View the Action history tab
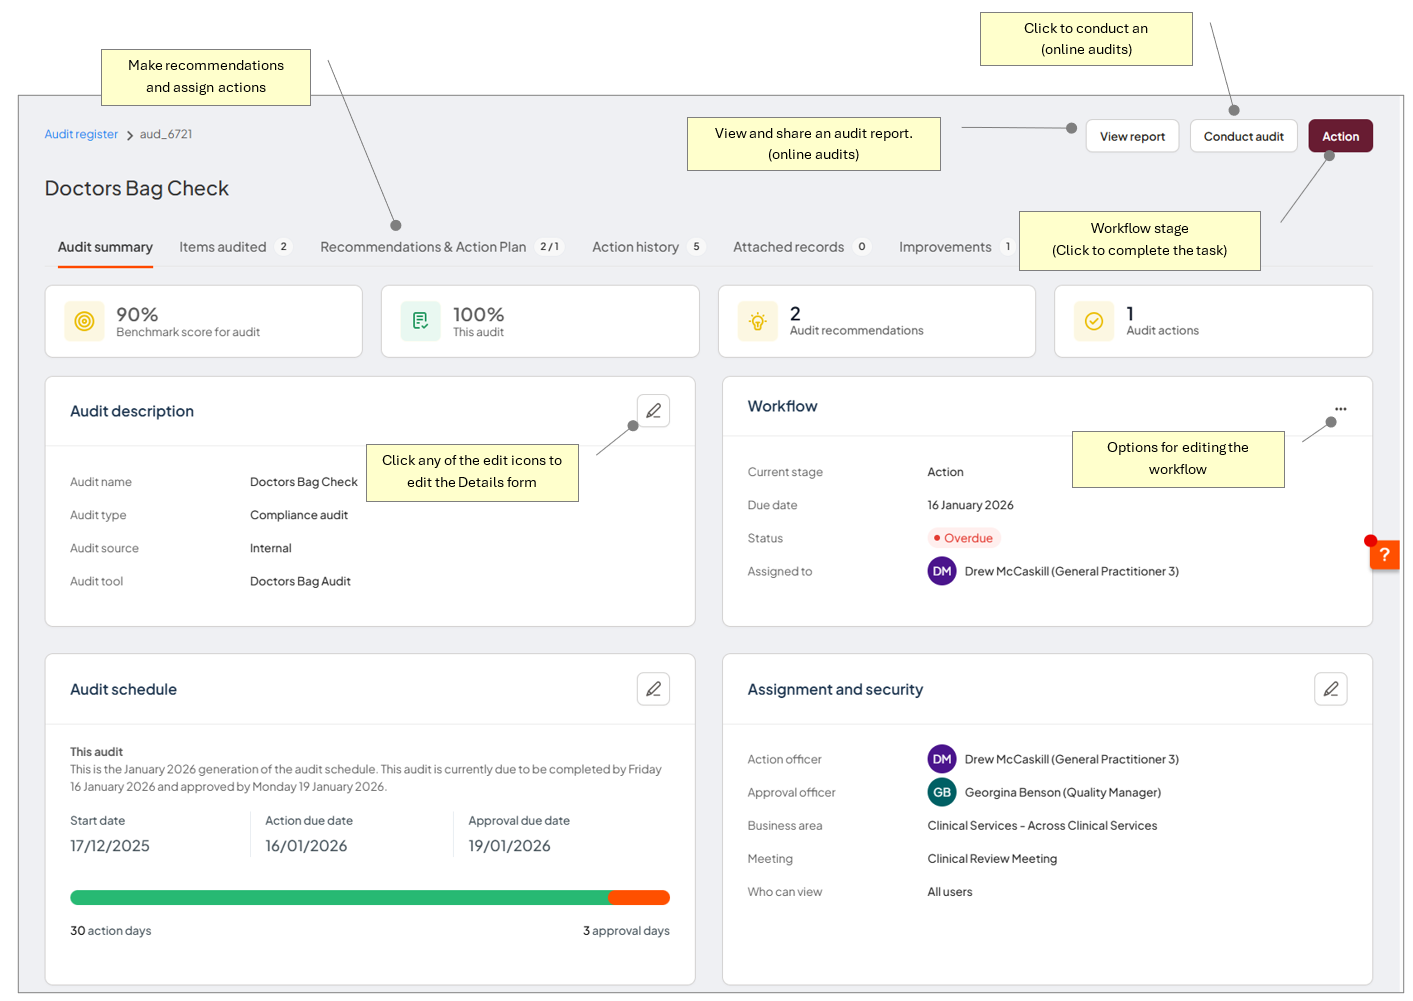Screen dimensions: 1413x1001 point(635,247)
